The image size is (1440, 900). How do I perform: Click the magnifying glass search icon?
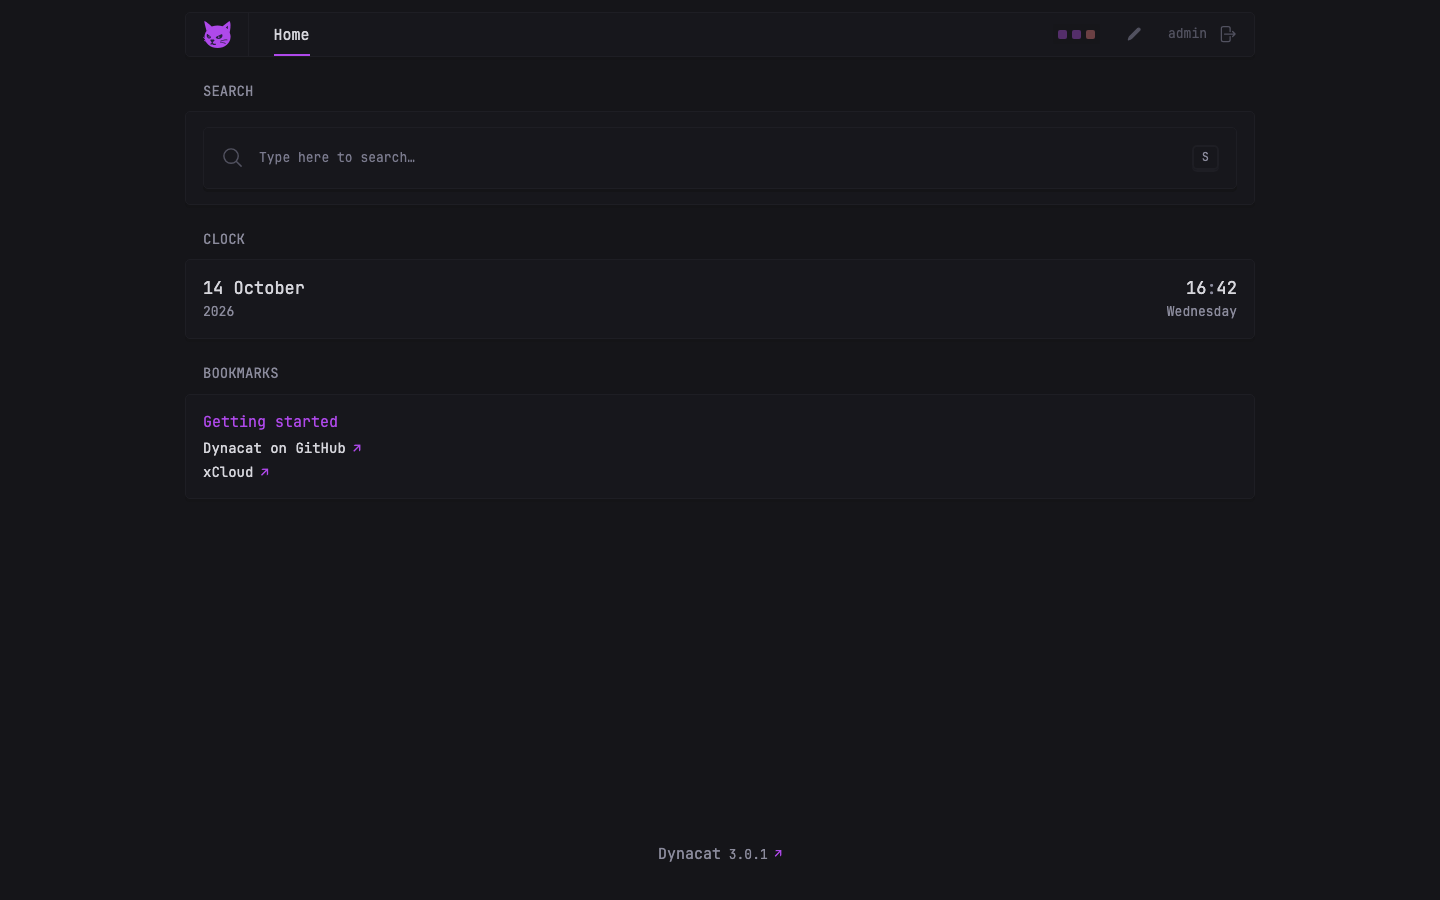[232, 157]
